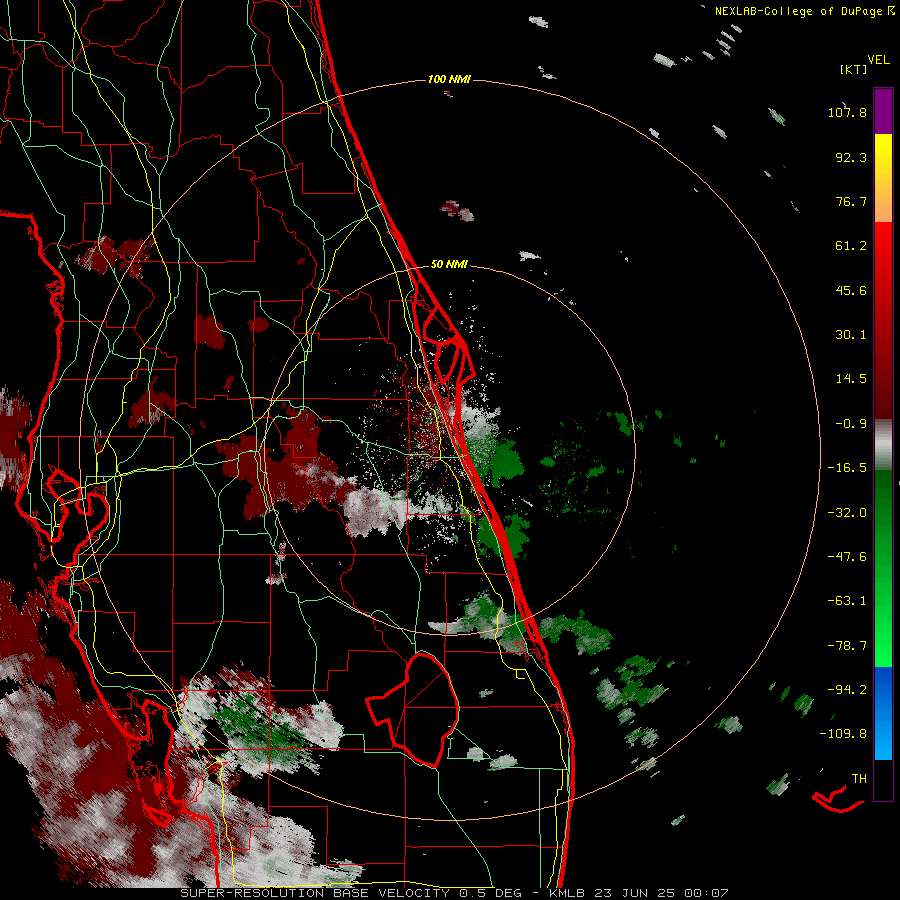Click the -63.1 velocity scale value

coord(847,601)
